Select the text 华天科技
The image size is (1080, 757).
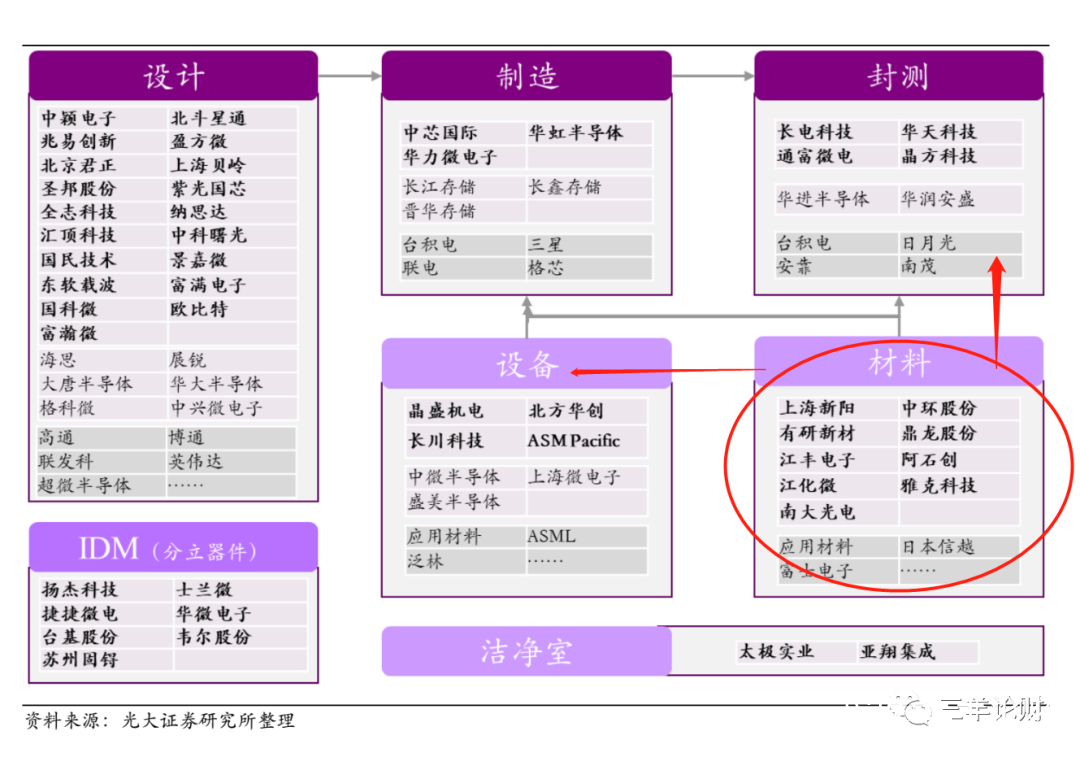[x=939, y=132]
